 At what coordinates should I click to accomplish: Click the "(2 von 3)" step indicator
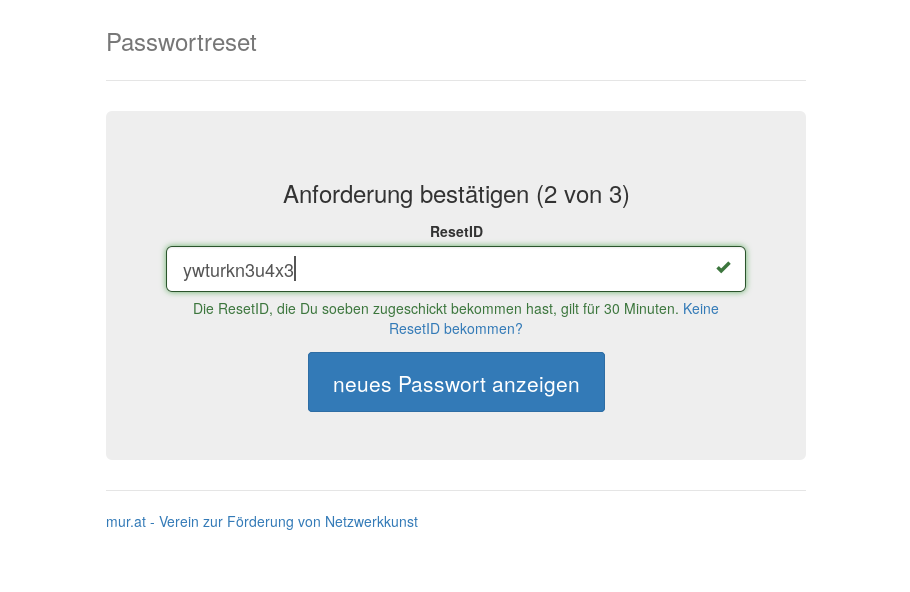(582, 195)
